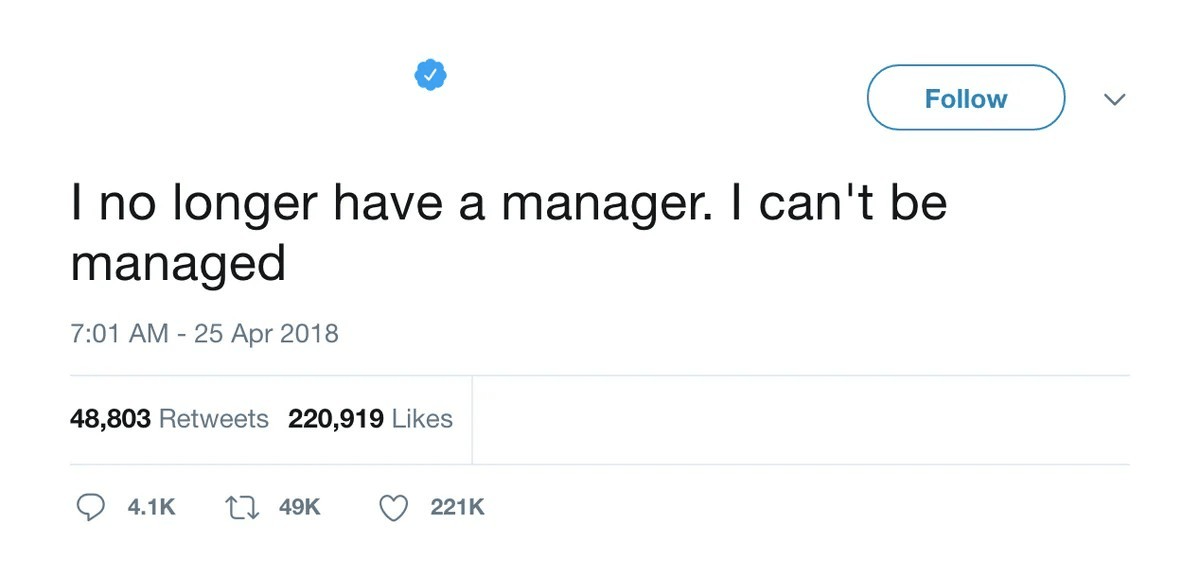1200x577 pixels.
Task: Click the word "Likes" in stats row
Action: [x=422, y=419]
